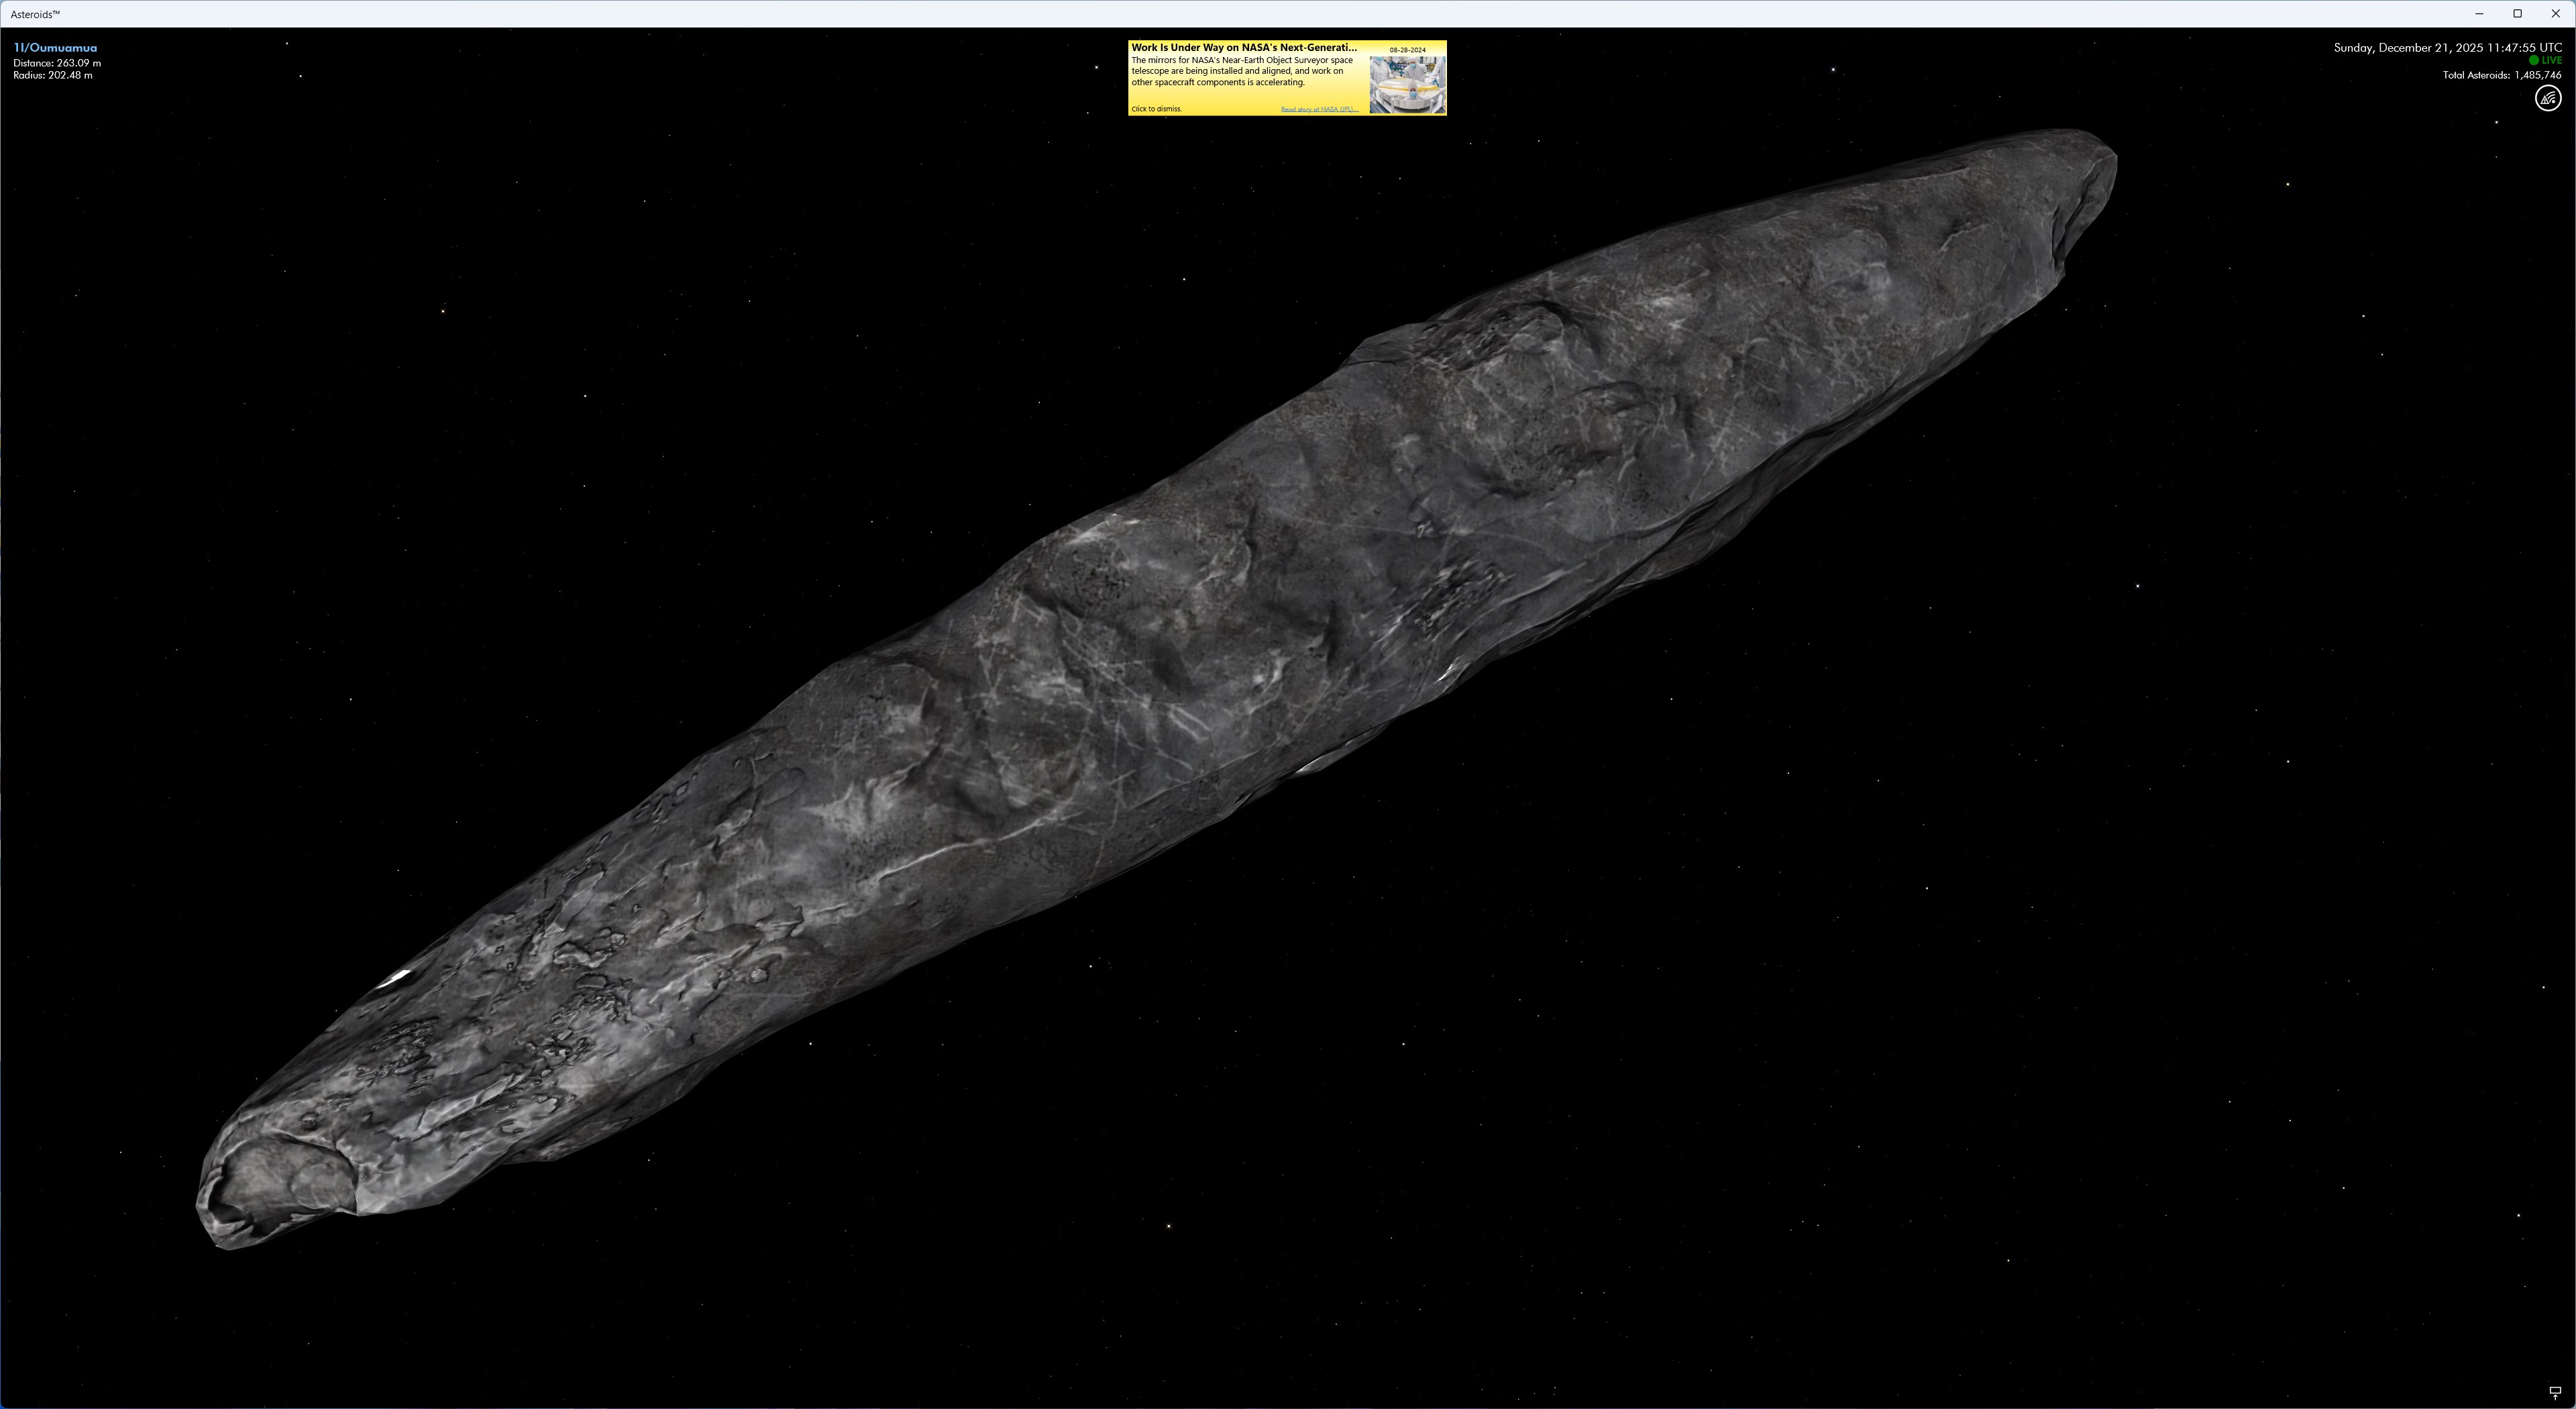This screenshot has height=1409, width=2576.
Task: Toggle the news banner visibility by dismissing it
Action: point(1155,108)
